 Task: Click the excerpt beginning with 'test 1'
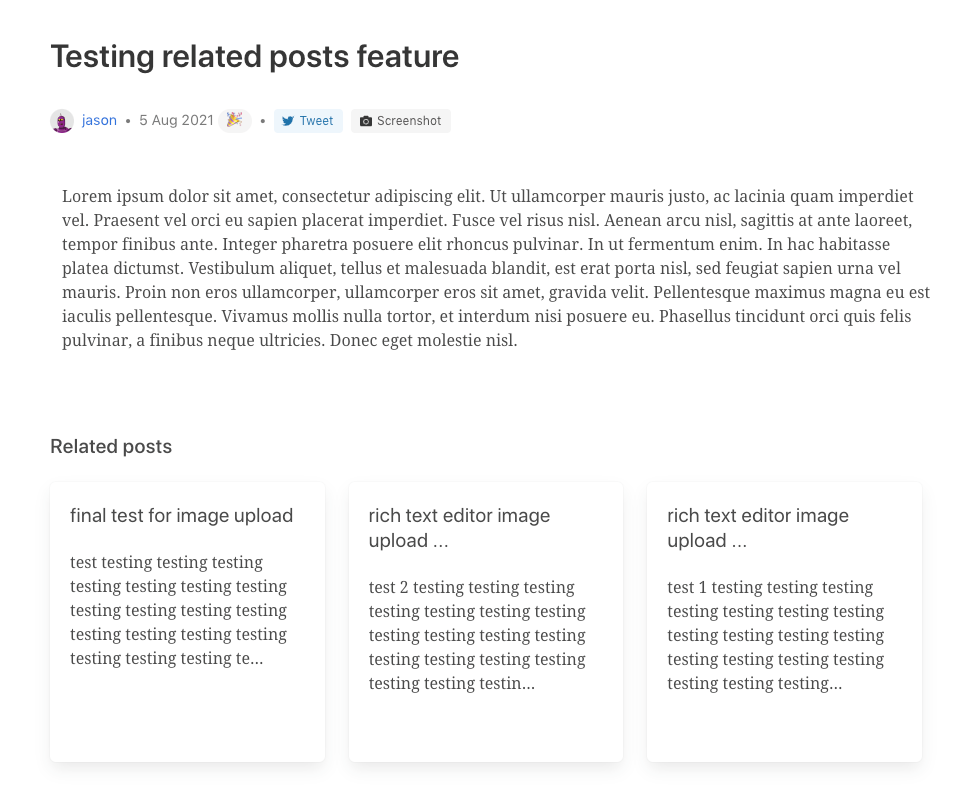775,635
